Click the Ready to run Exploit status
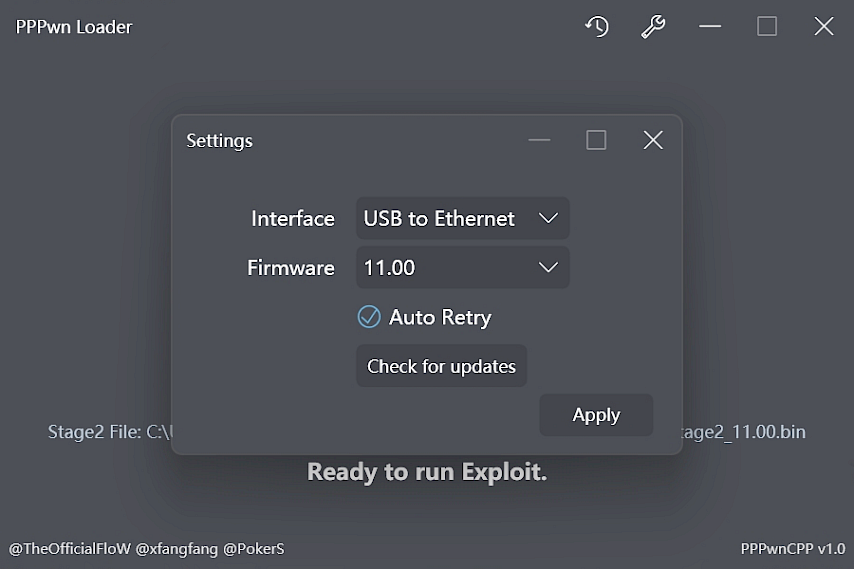Screen dimensions: 854x569 pyautogui.click(x=427, y=472)
